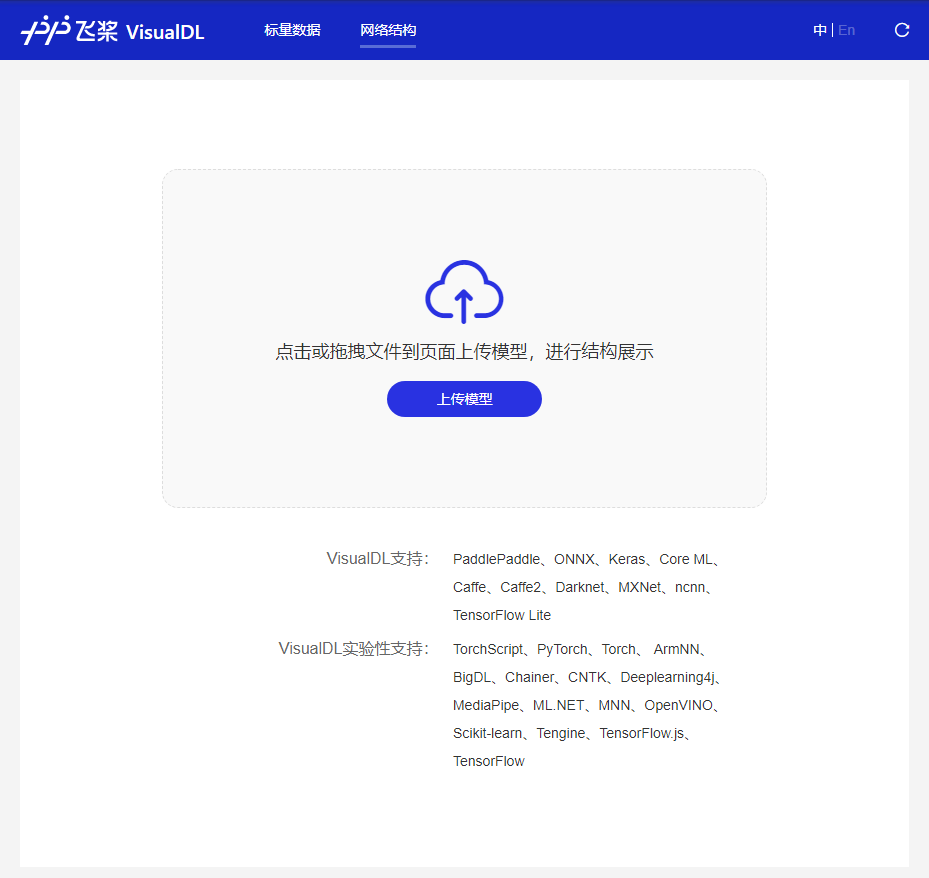Viewport: 929px width, 878px height.
Task: Click the TensorFlow Lite label in supported list
Action: [501, 615]
